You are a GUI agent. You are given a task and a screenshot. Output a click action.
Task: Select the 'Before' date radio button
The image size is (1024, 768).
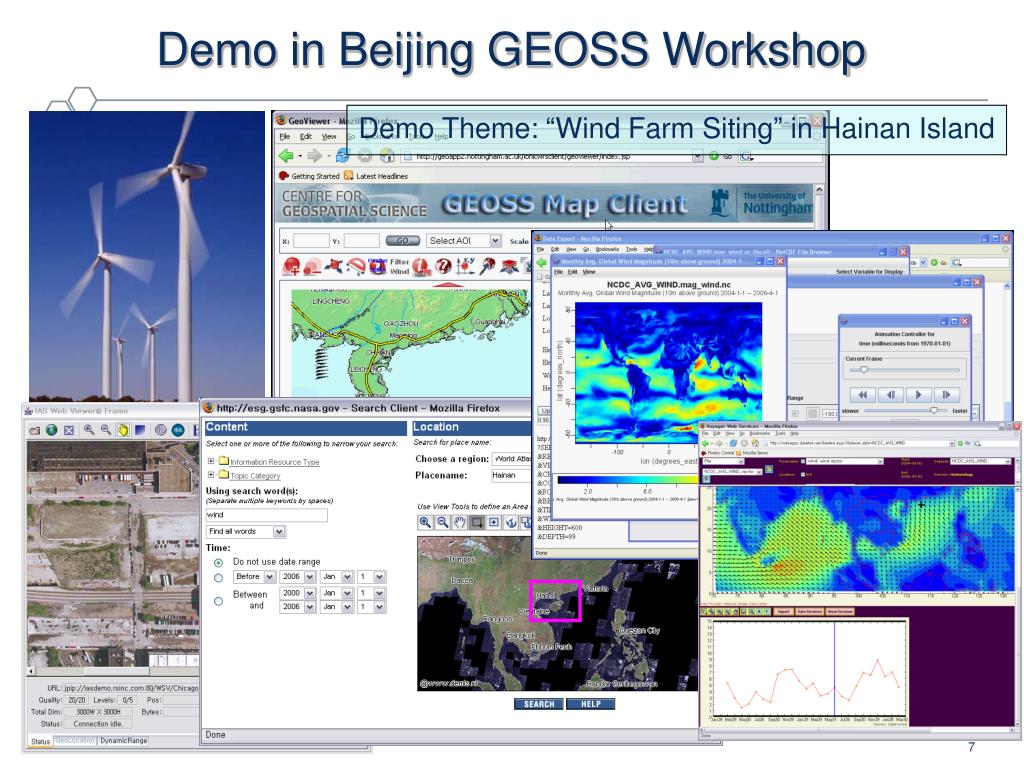click(219, 577)
